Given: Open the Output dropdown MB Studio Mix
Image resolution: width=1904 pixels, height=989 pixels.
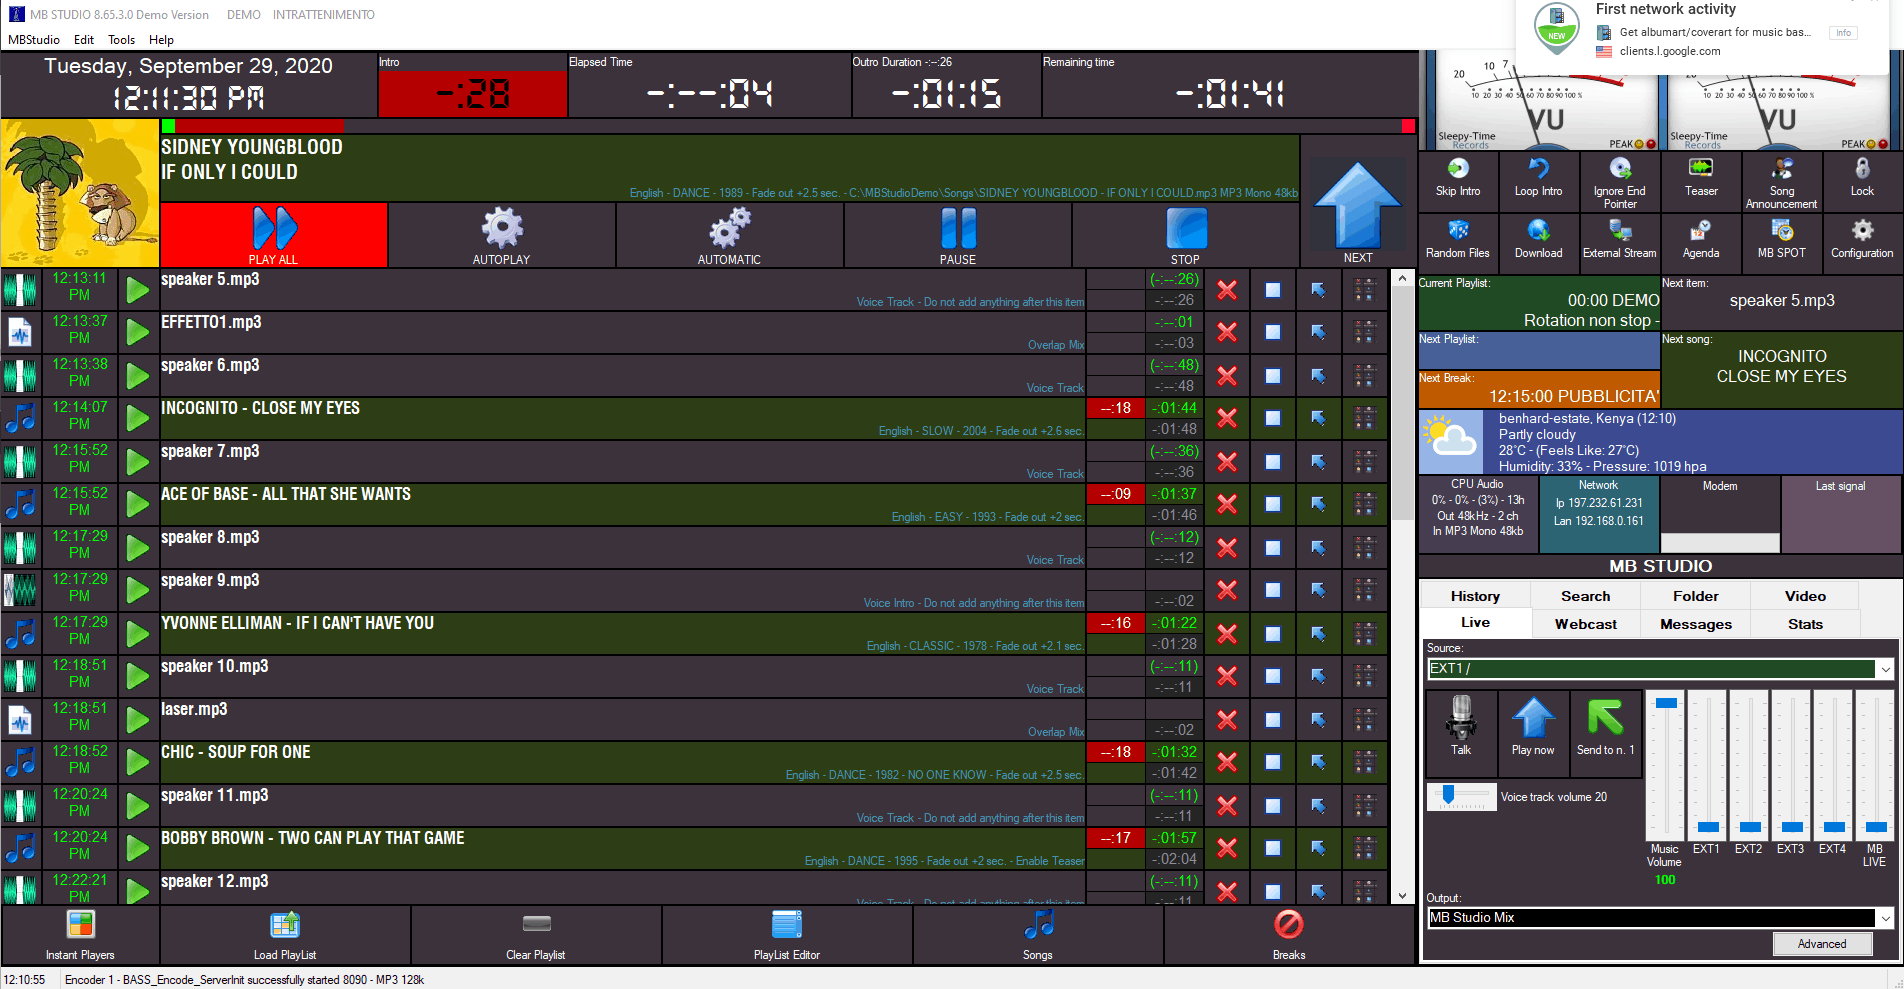Looking at the screenshot, I should pos(1885,918).
